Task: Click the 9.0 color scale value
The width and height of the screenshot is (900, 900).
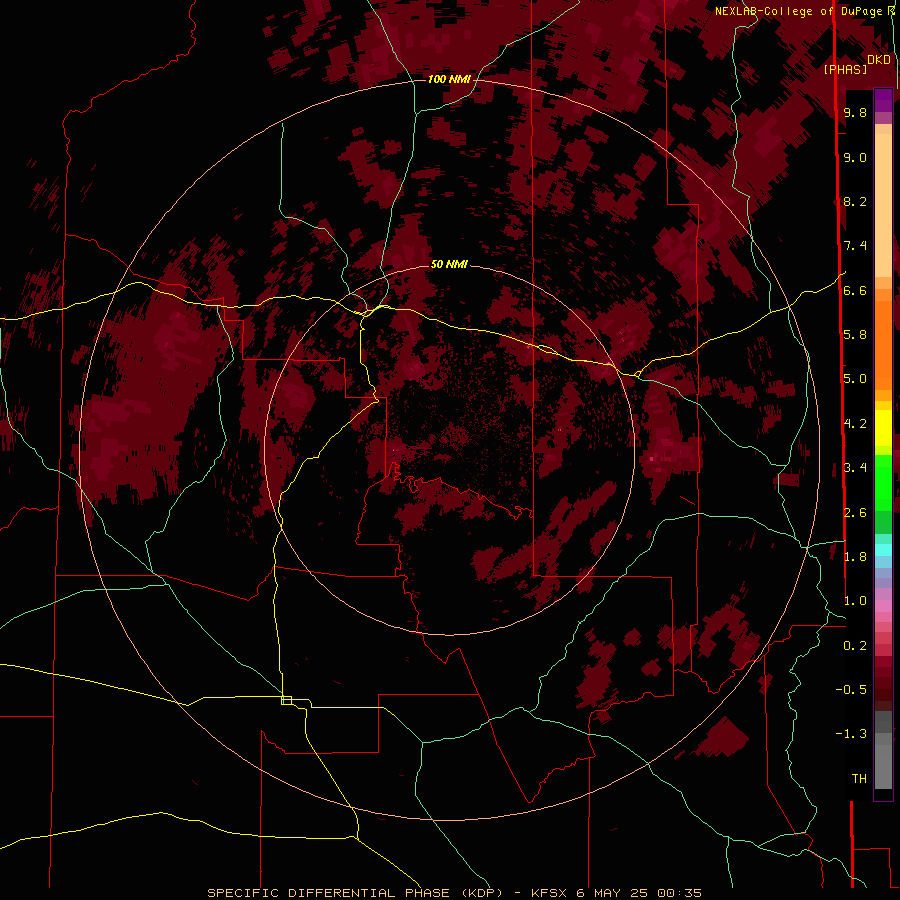Action: coord(855,157)
